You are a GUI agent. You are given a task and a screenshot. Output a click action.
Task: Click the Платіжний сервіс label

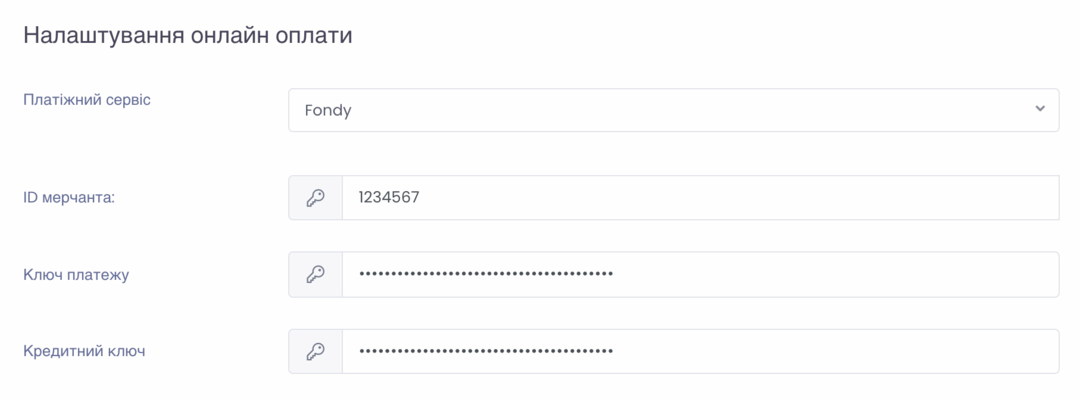[x=87, y=100]
